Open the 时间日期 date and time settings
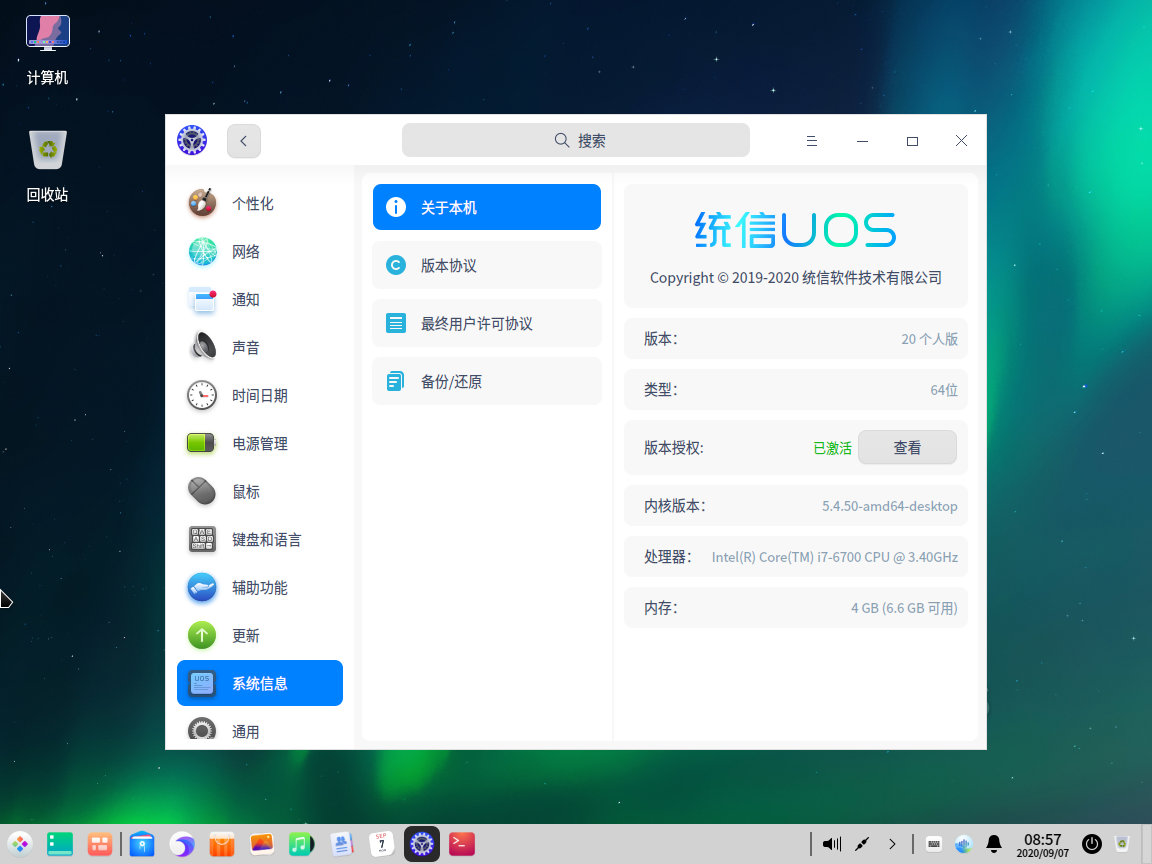The image size is (1152, 864). 259,396
